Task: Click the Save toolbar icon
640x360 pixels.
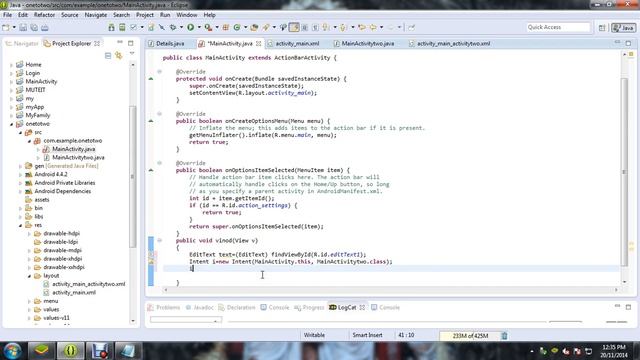Action: (23, 27)
